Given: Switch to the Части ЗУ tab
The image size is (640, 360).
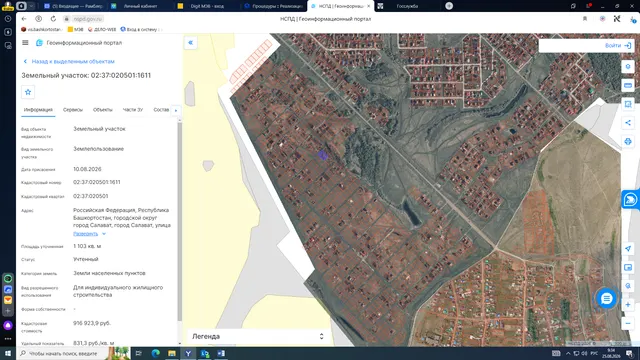Looking at the screenshot, I should coord(133,110).
